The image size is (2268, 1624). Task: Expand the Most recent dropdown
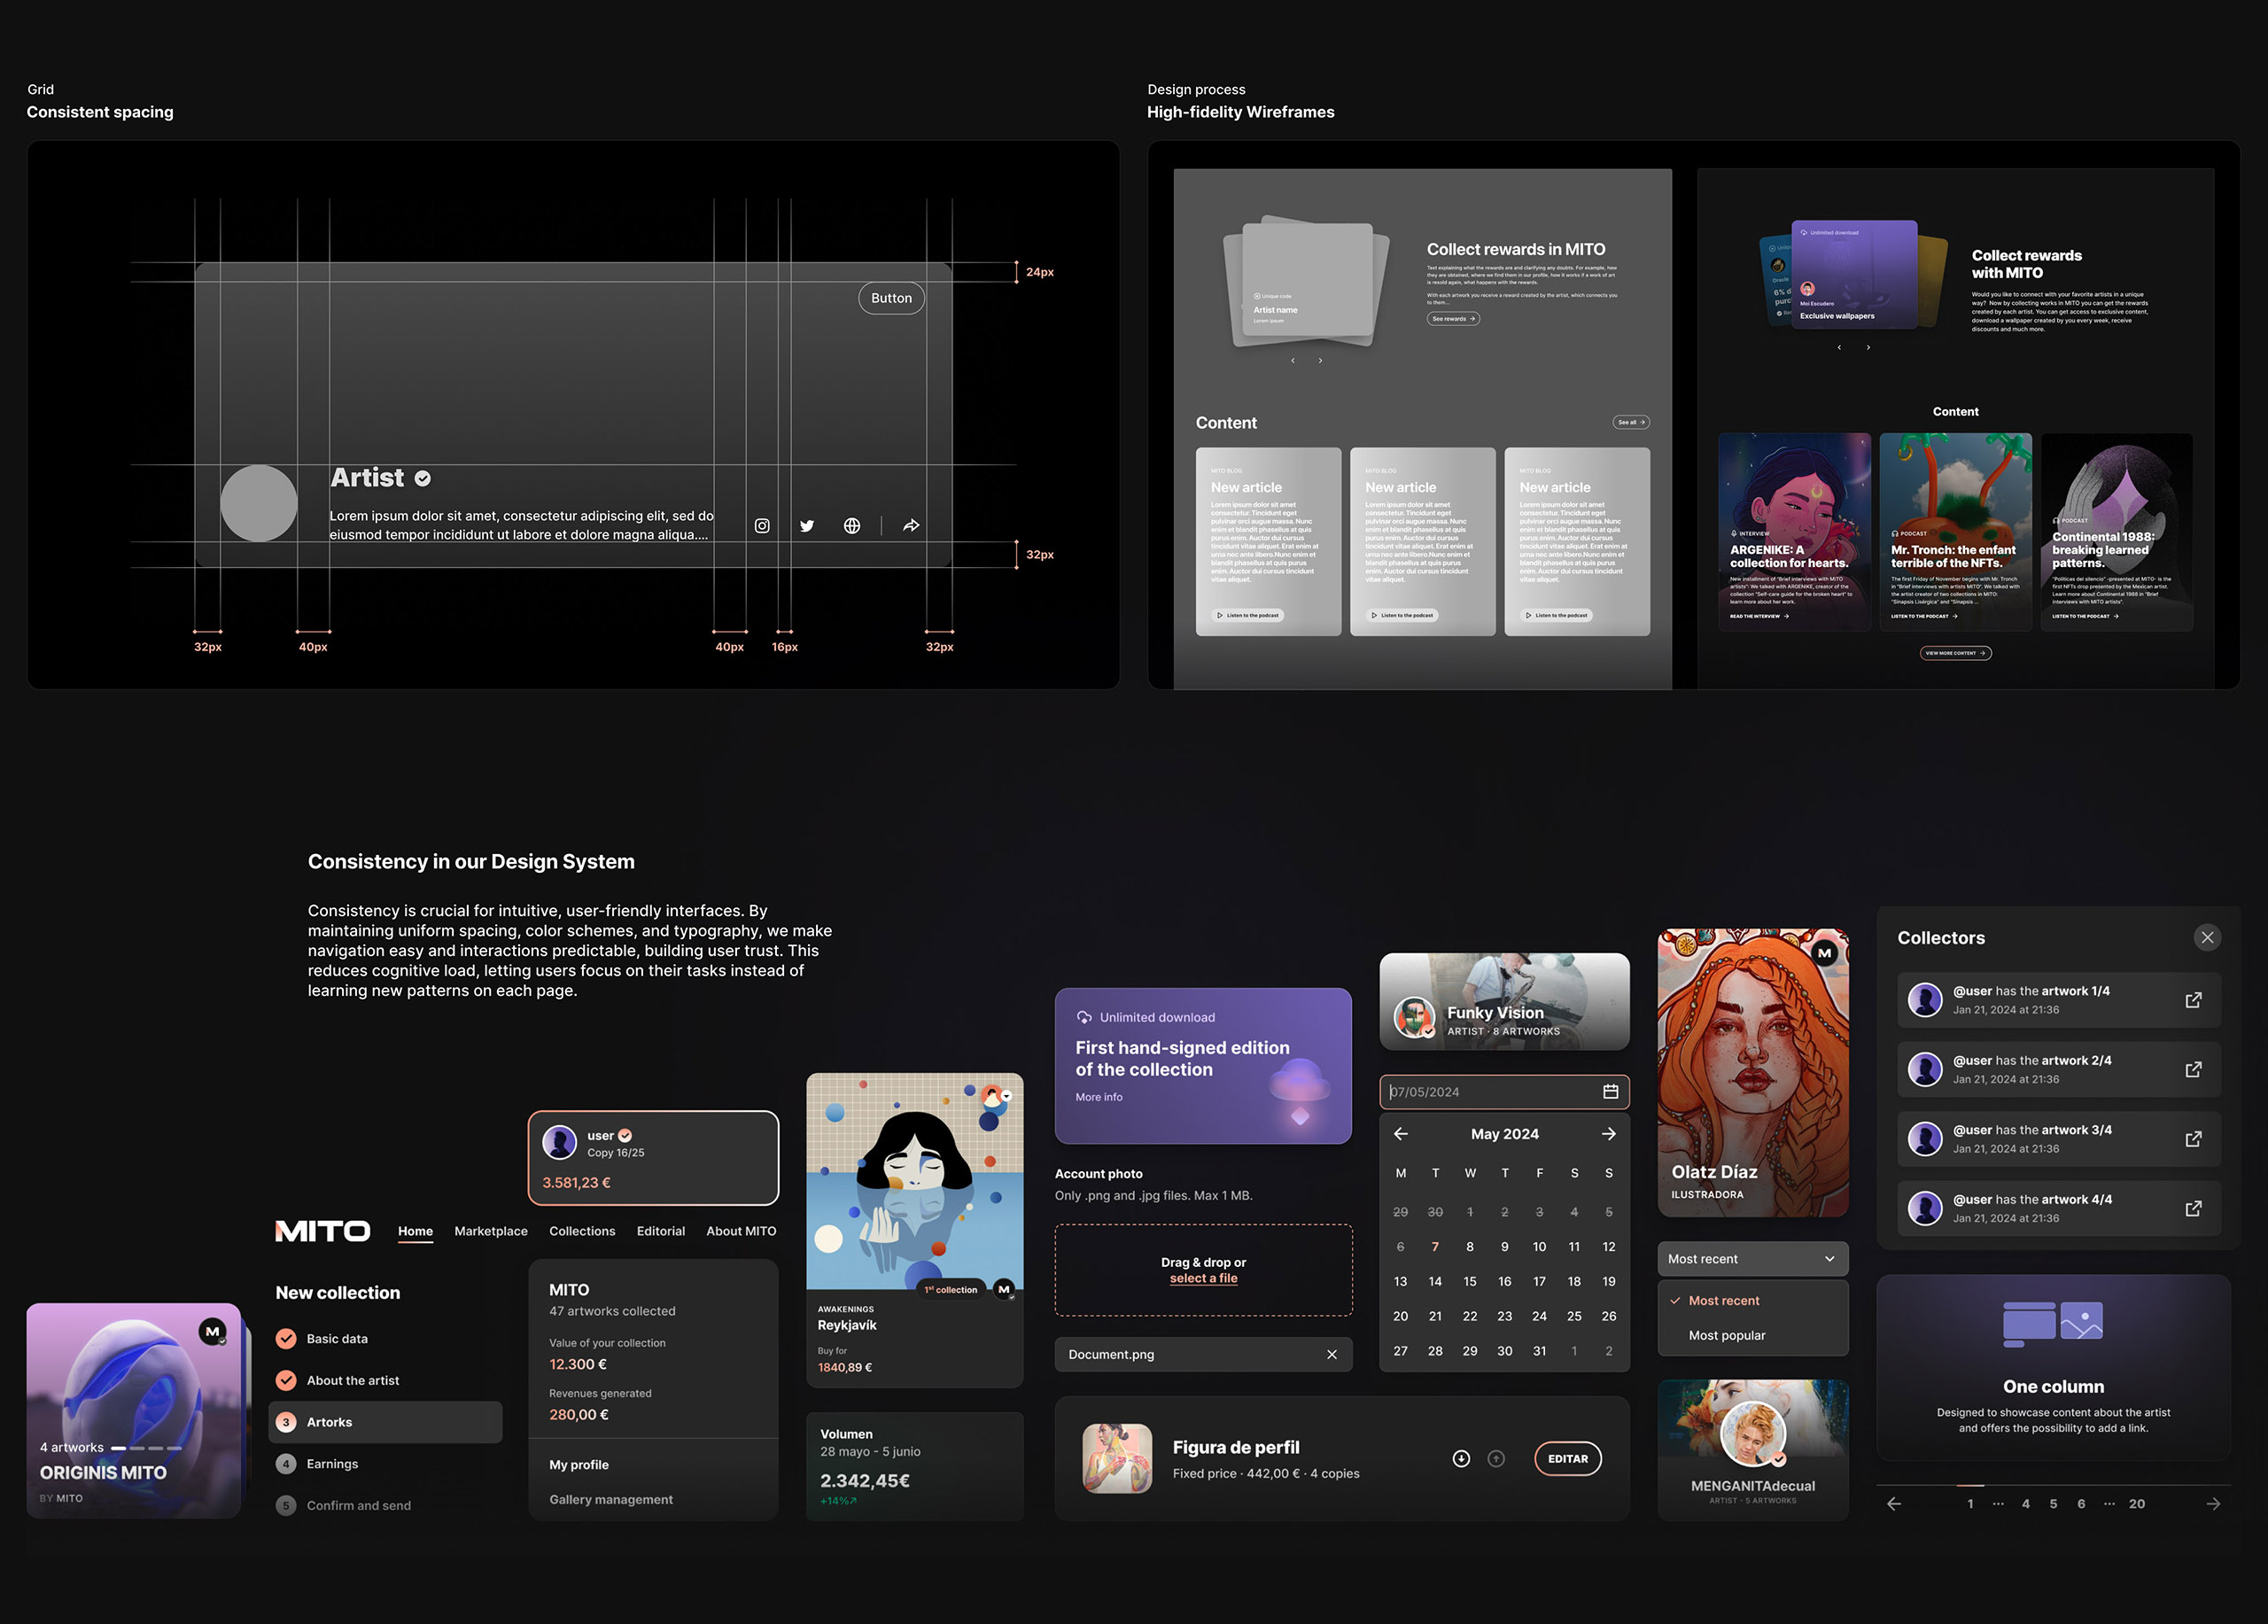click(x=1753, y=1259)
